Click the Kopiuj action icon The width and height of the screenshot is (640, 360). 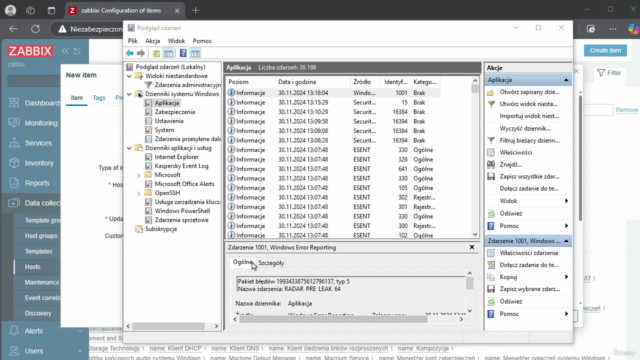(491, 277)
